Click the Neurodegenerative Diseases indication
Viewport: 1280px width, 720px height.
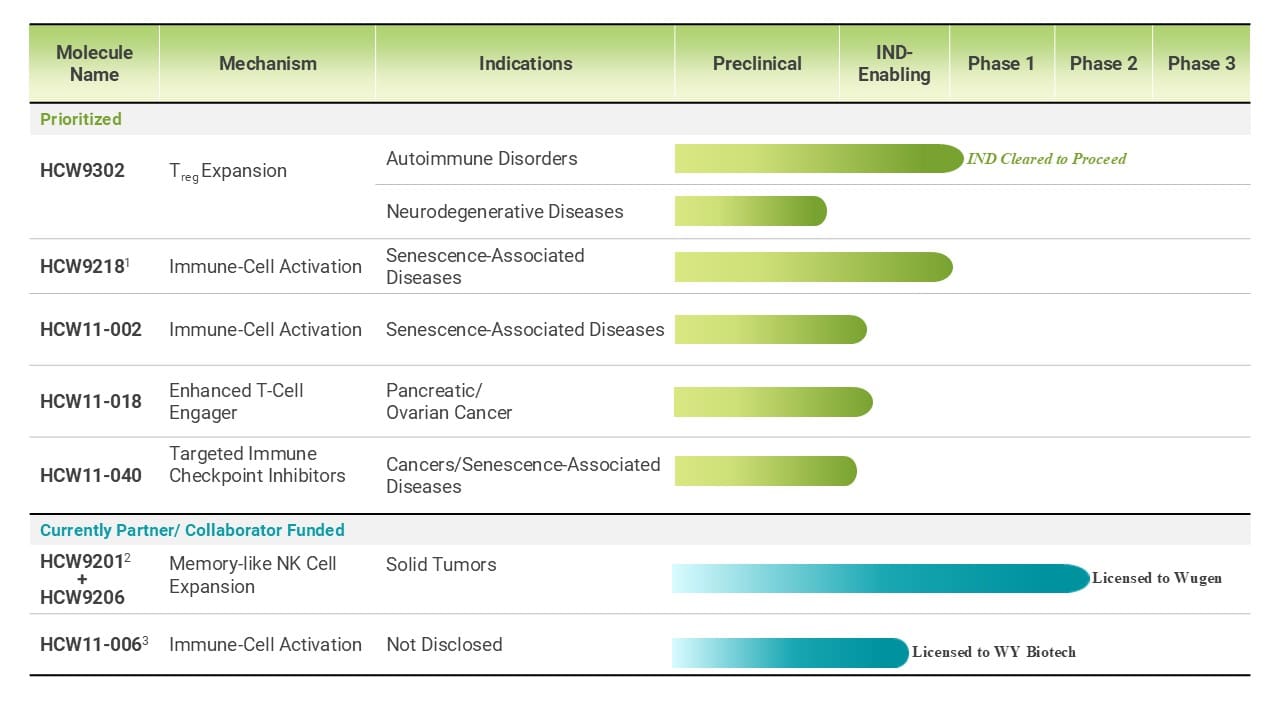click(505, 211)
